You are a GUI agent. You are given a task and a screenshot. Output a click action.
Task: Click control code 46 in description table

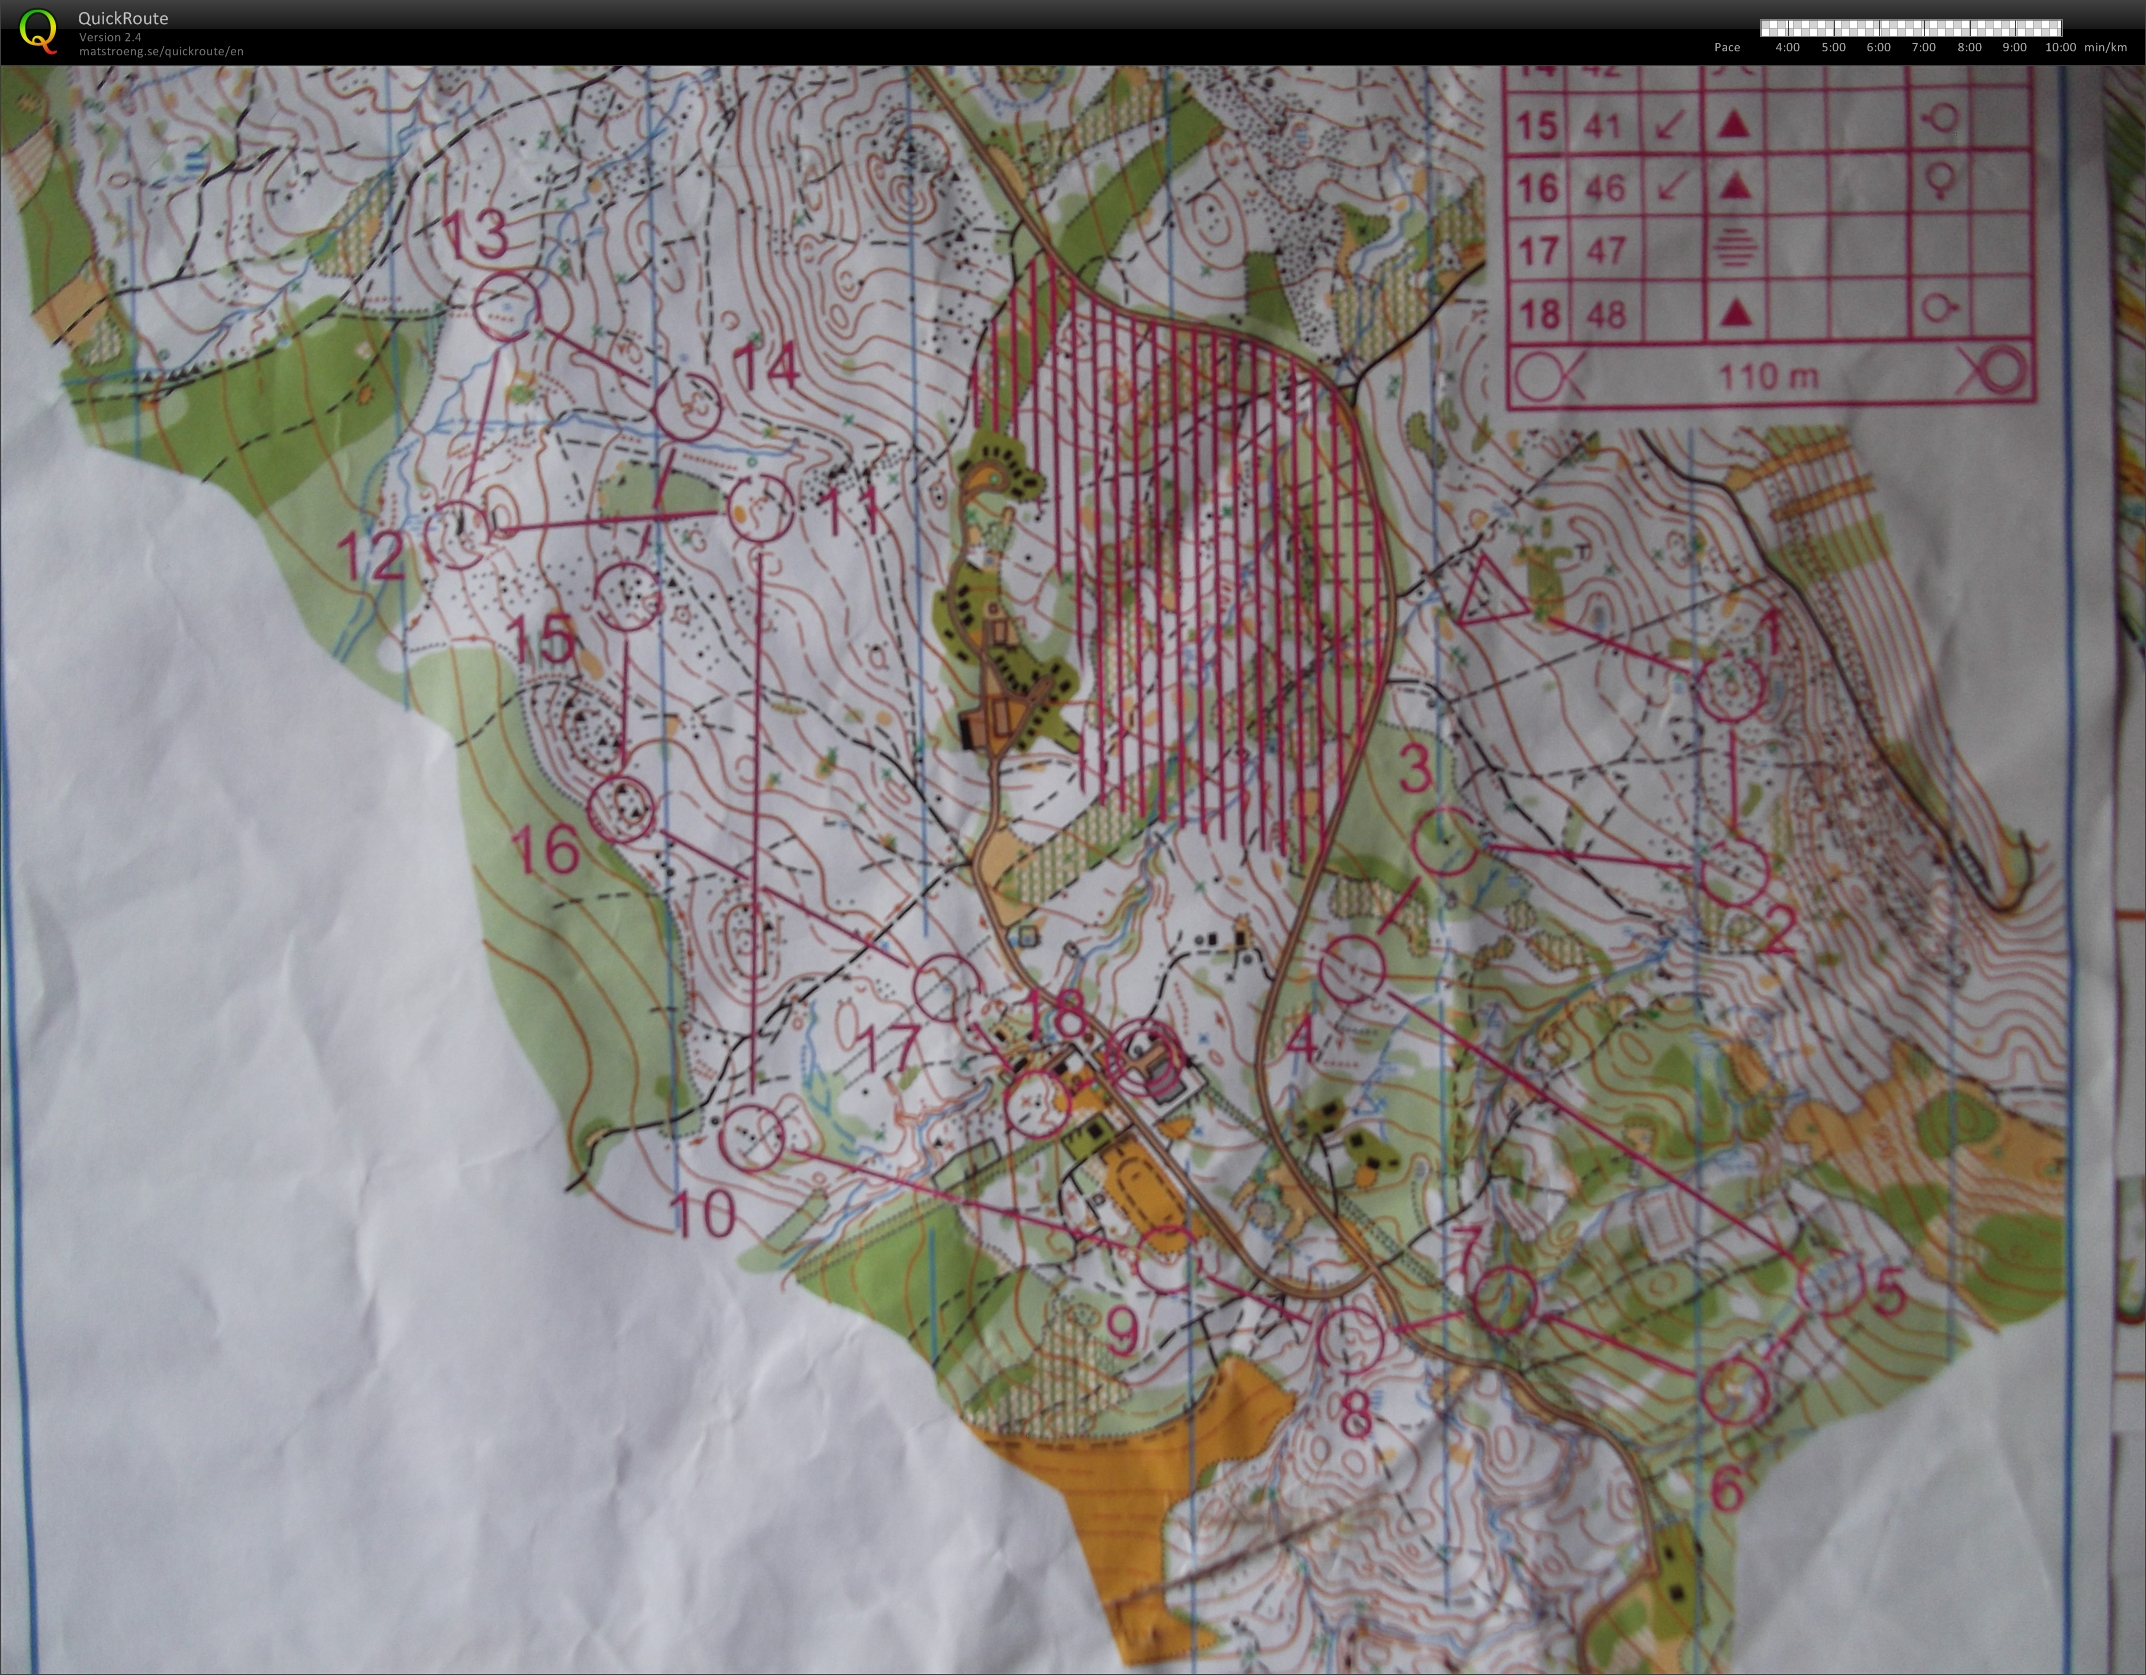1604,187
